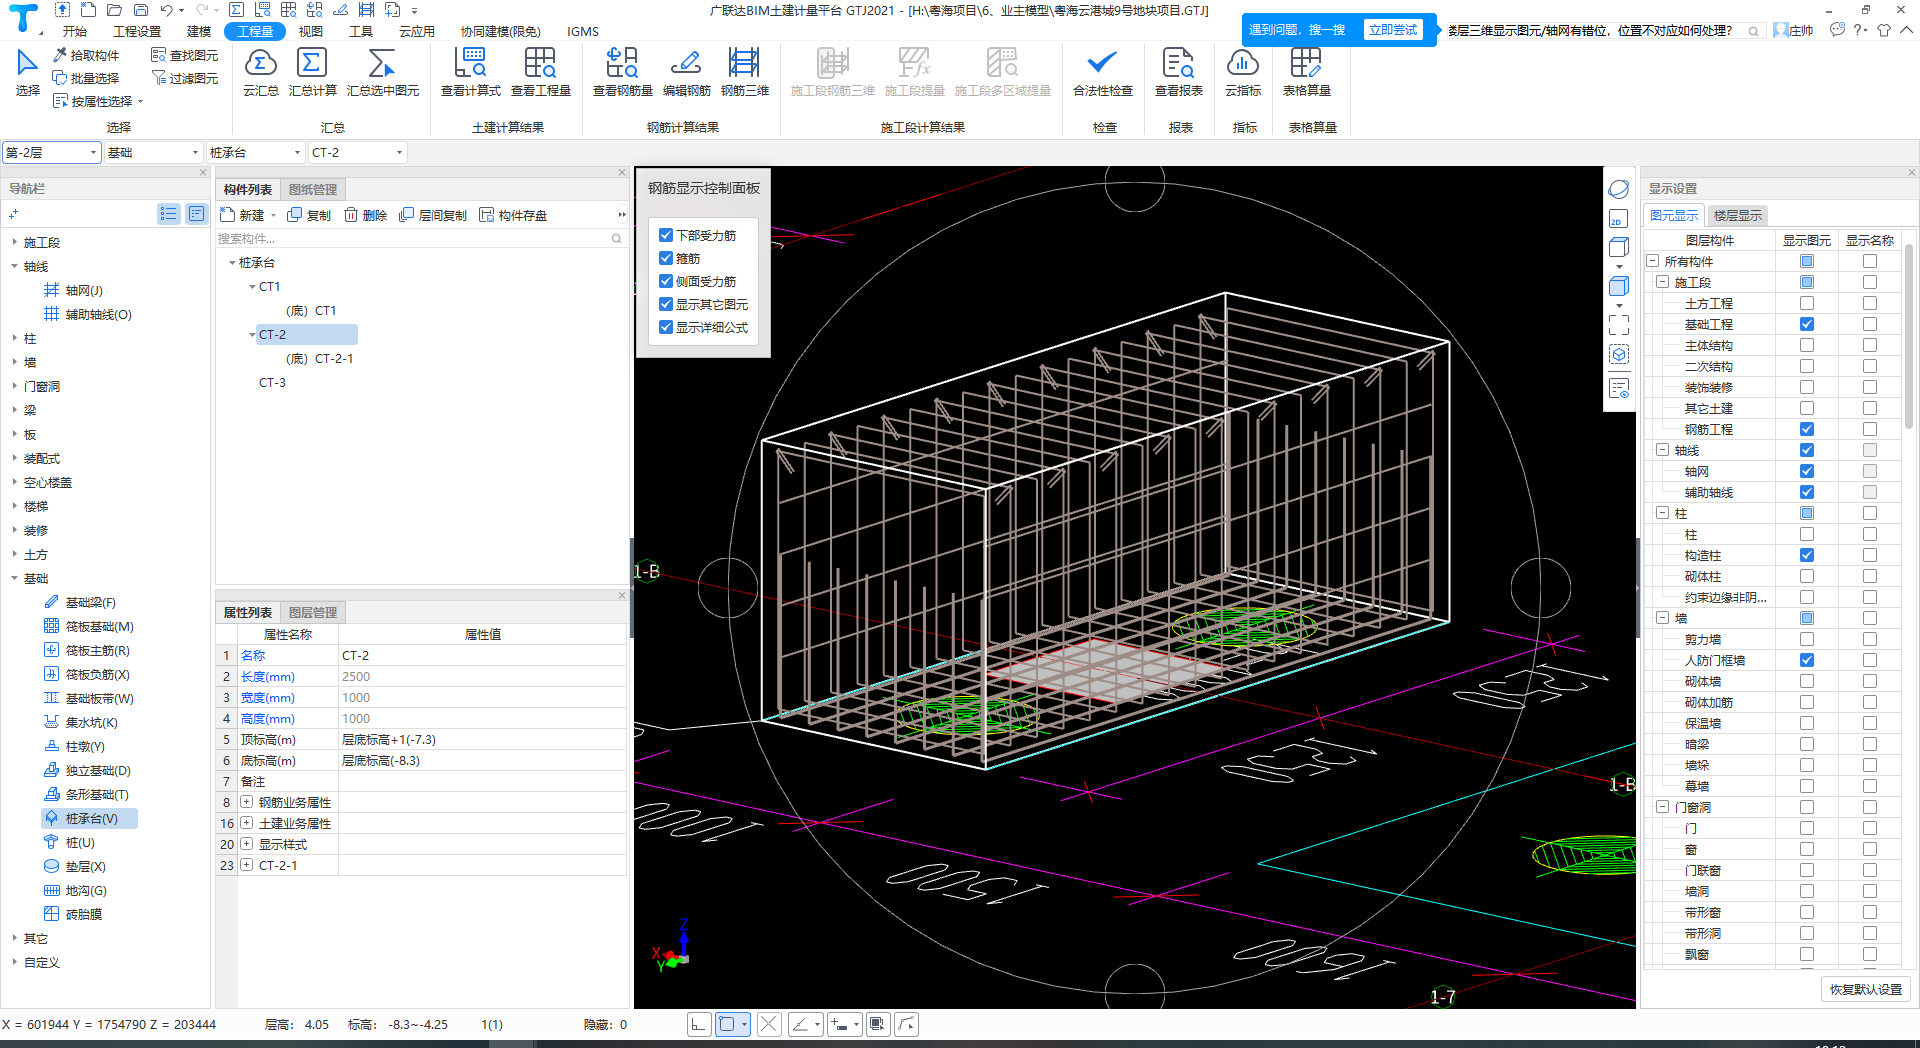The height and width of the screenshot is (1048, 1920).
Task: Expand the 显示样式 property group
Action: pos(246,844)
